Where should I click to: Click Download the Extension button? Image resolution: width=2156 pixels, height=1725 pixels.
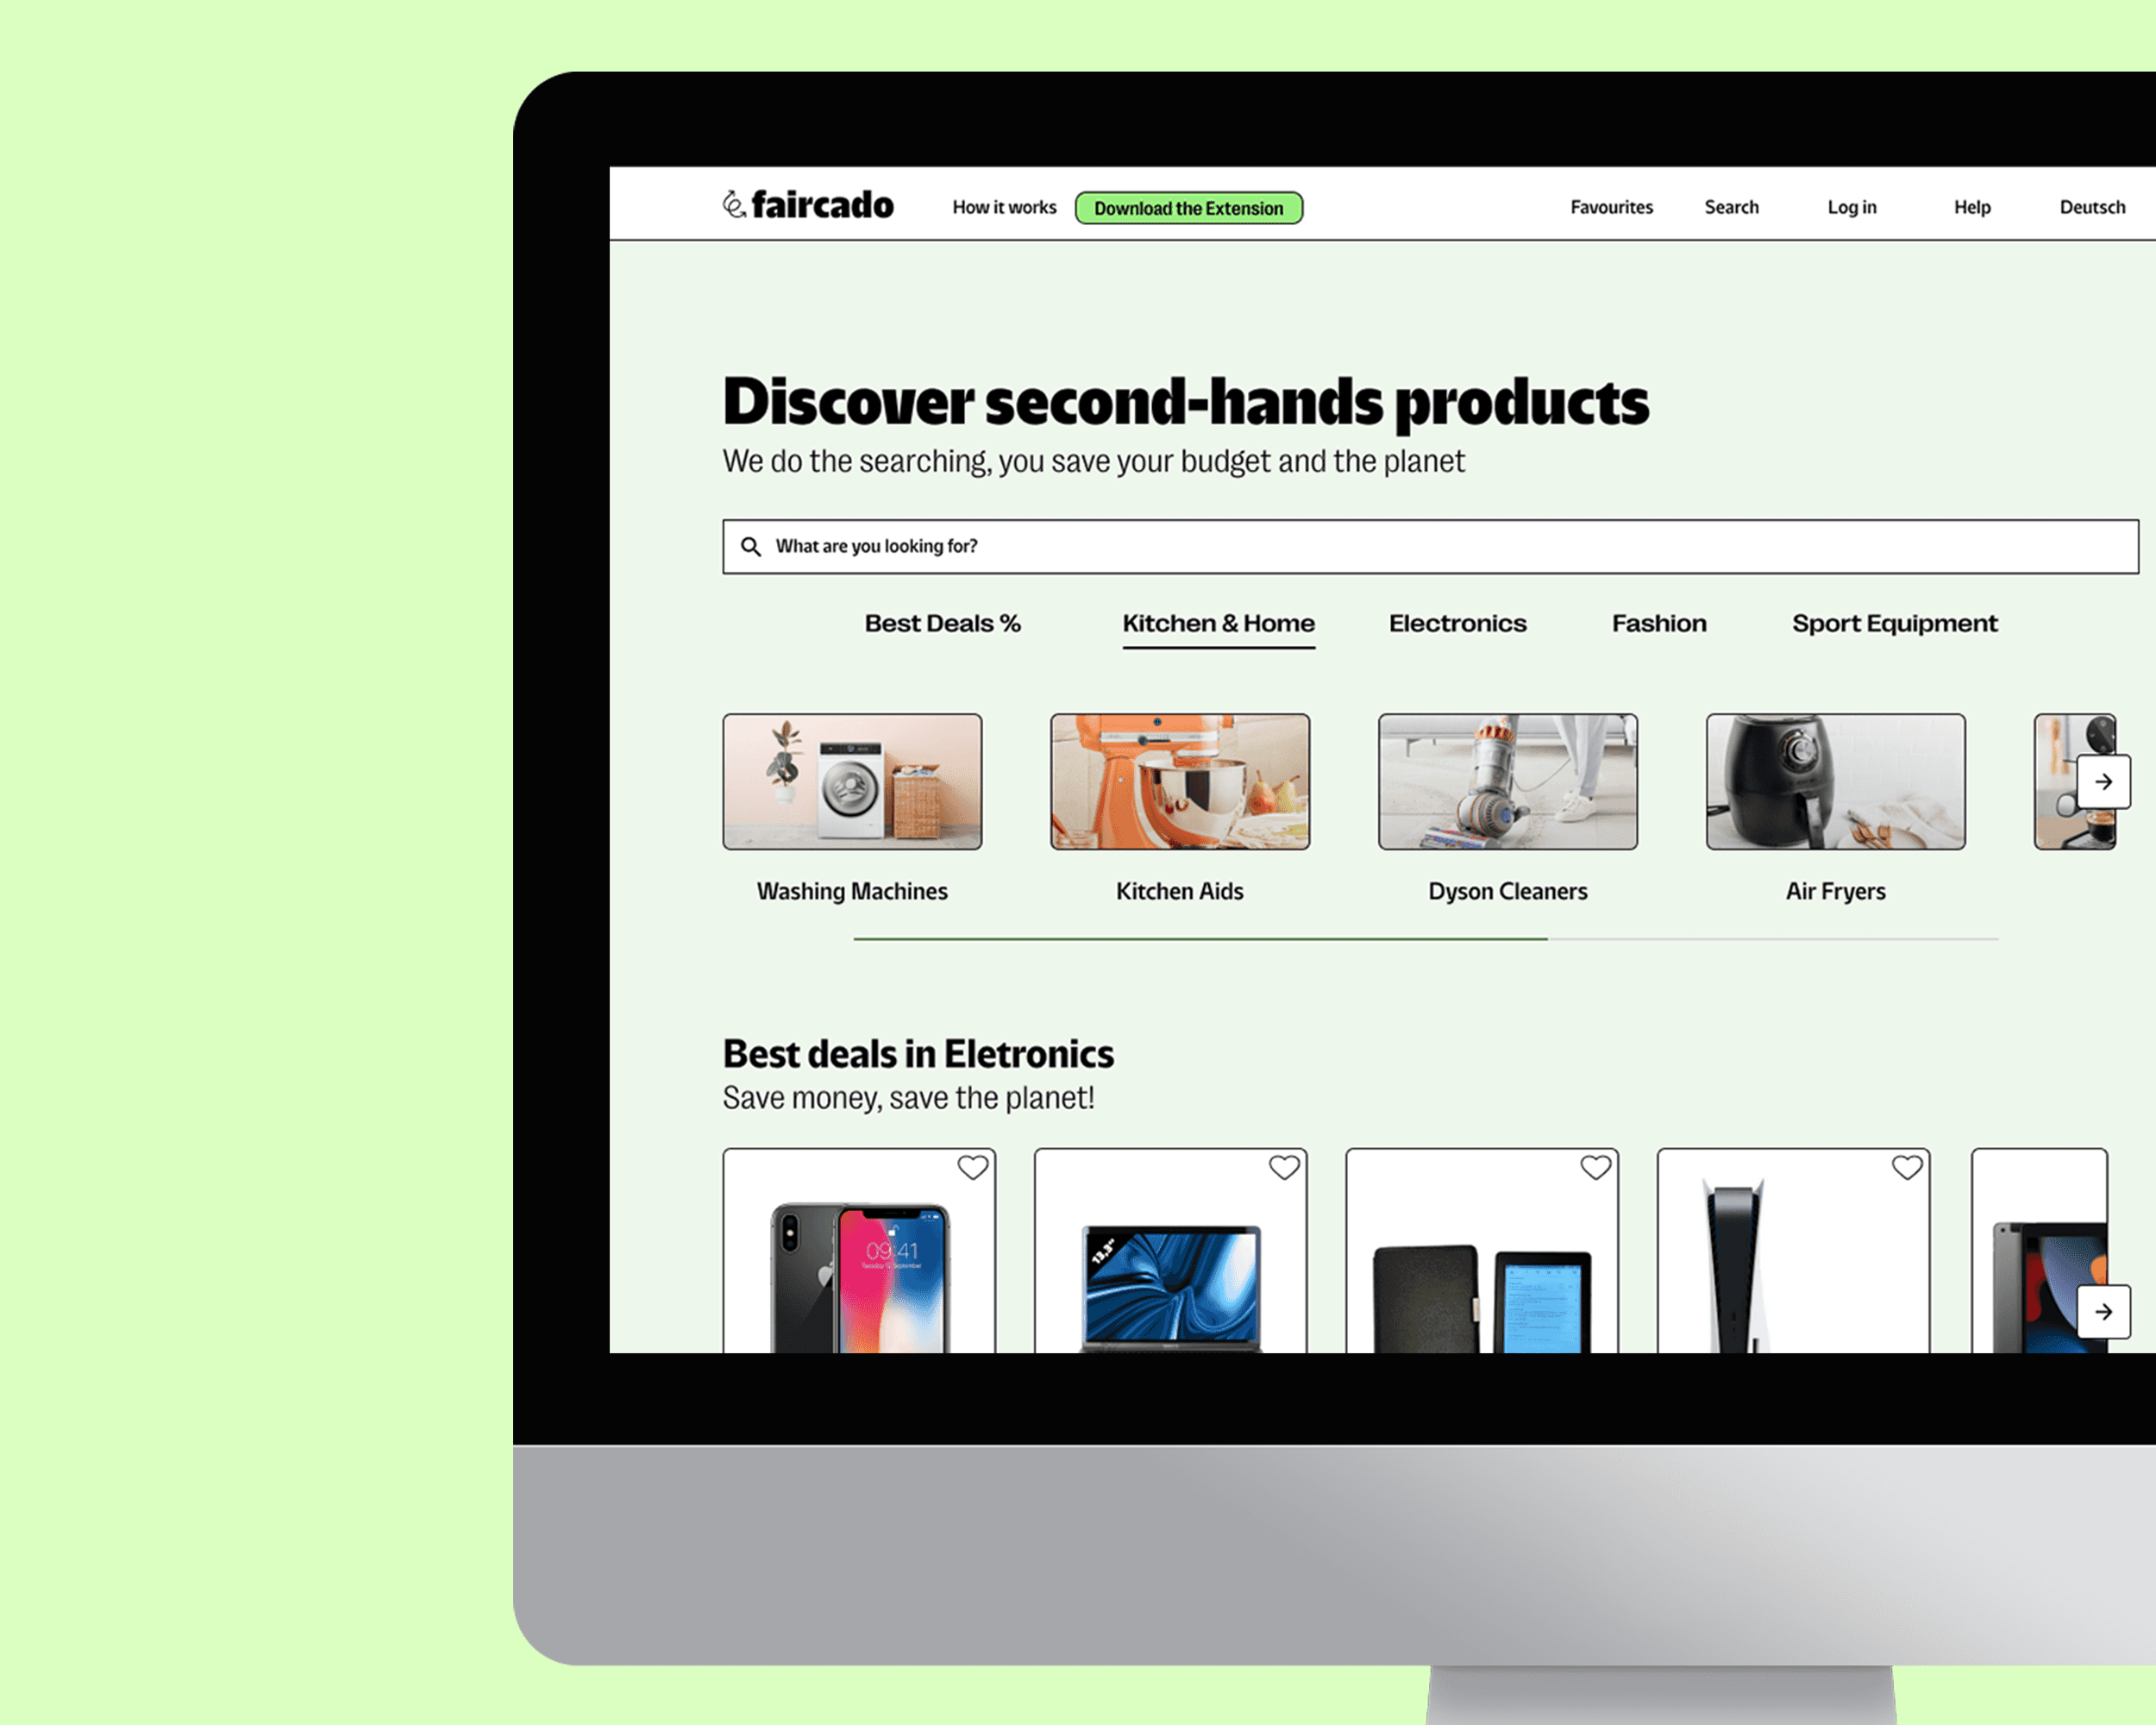[x=1188, y=208]
